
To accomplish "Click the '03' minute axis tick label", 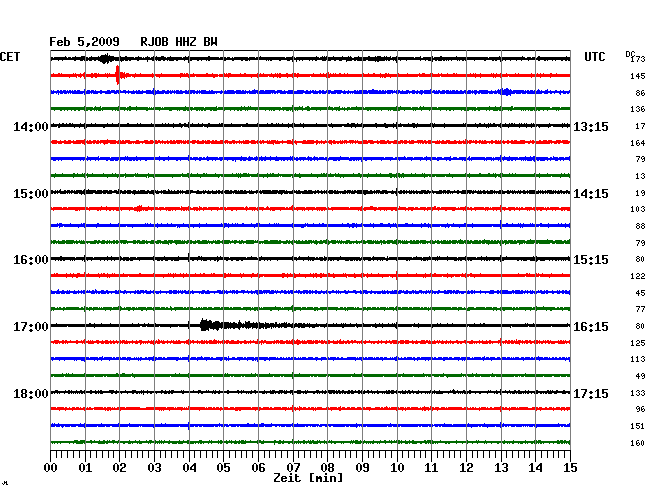I will point(154,468).
